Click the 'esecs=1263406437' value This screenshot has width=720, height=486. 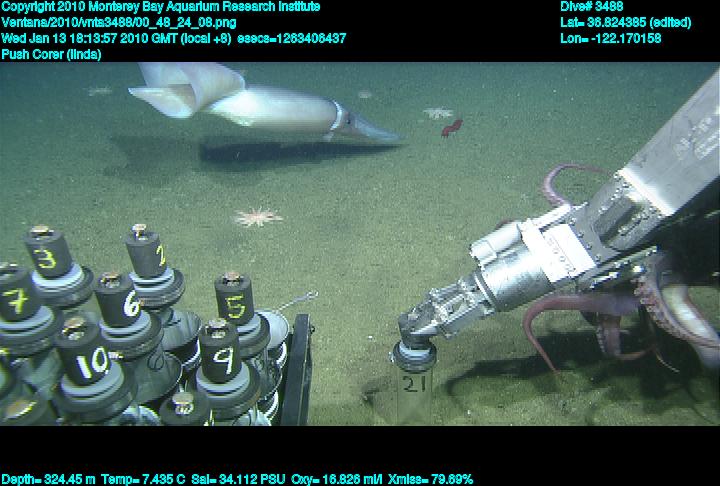292,38
